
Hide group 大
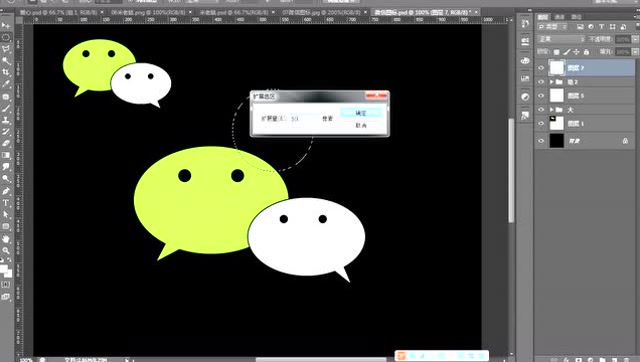[541, 109]
